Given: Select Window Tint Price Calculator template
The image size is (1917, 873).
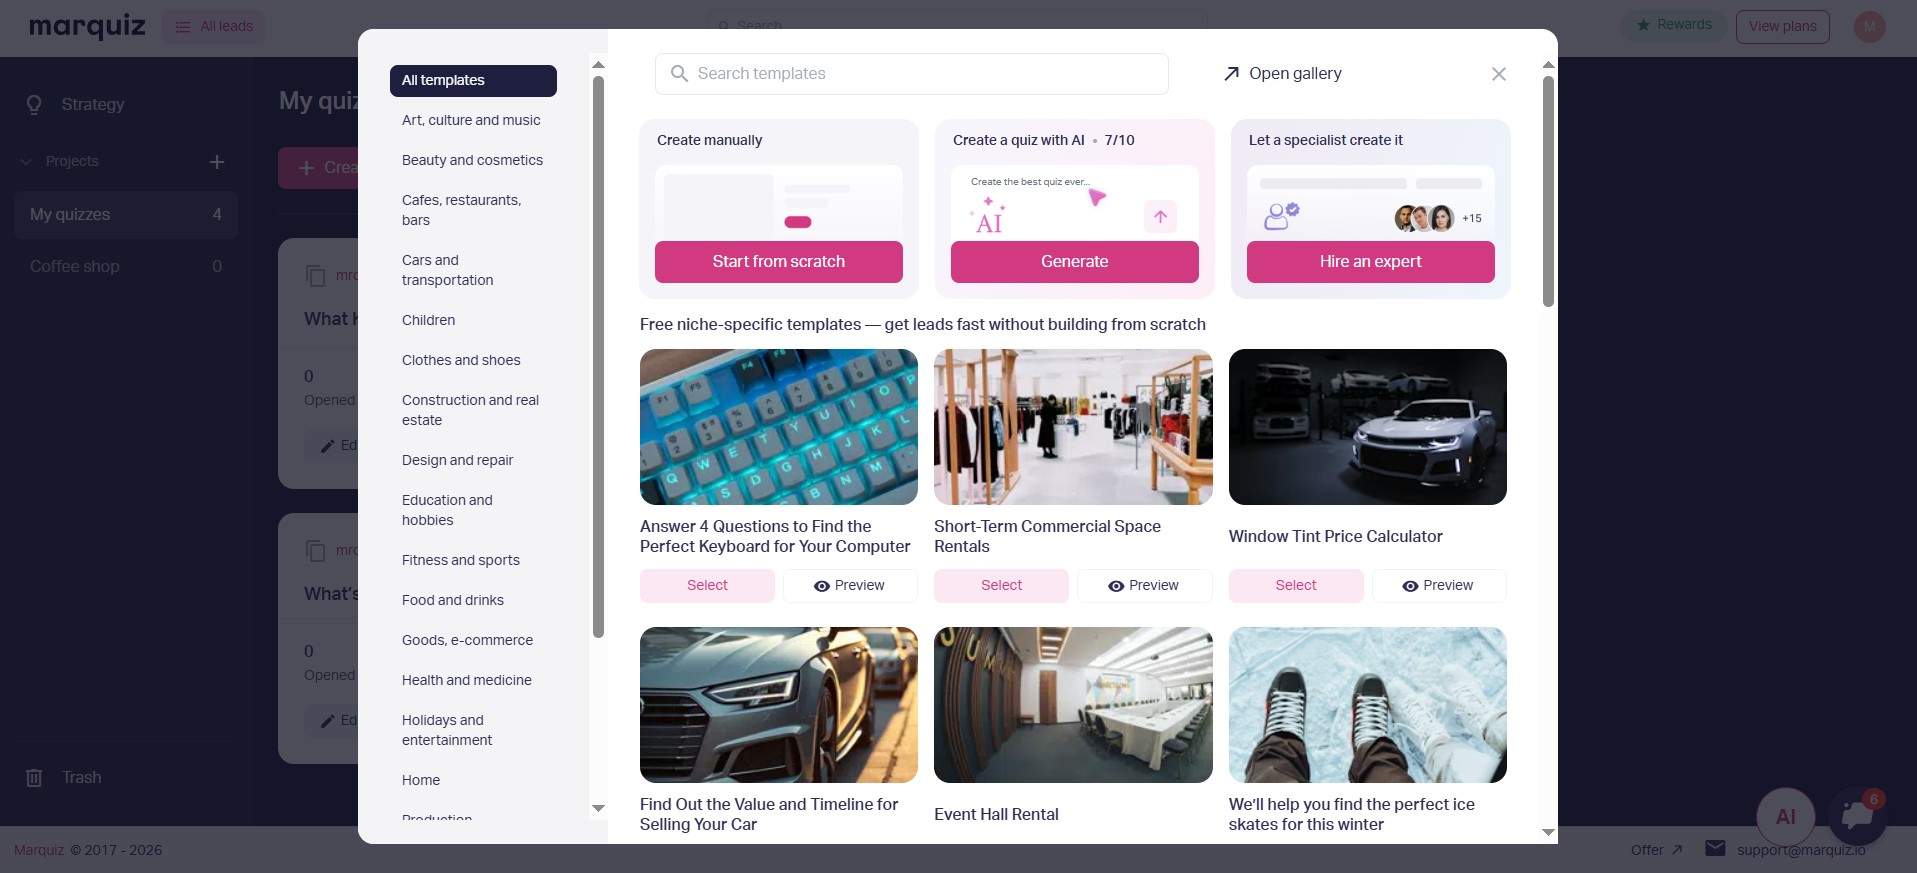Looking at the screenshot, I should [1296, 586].
